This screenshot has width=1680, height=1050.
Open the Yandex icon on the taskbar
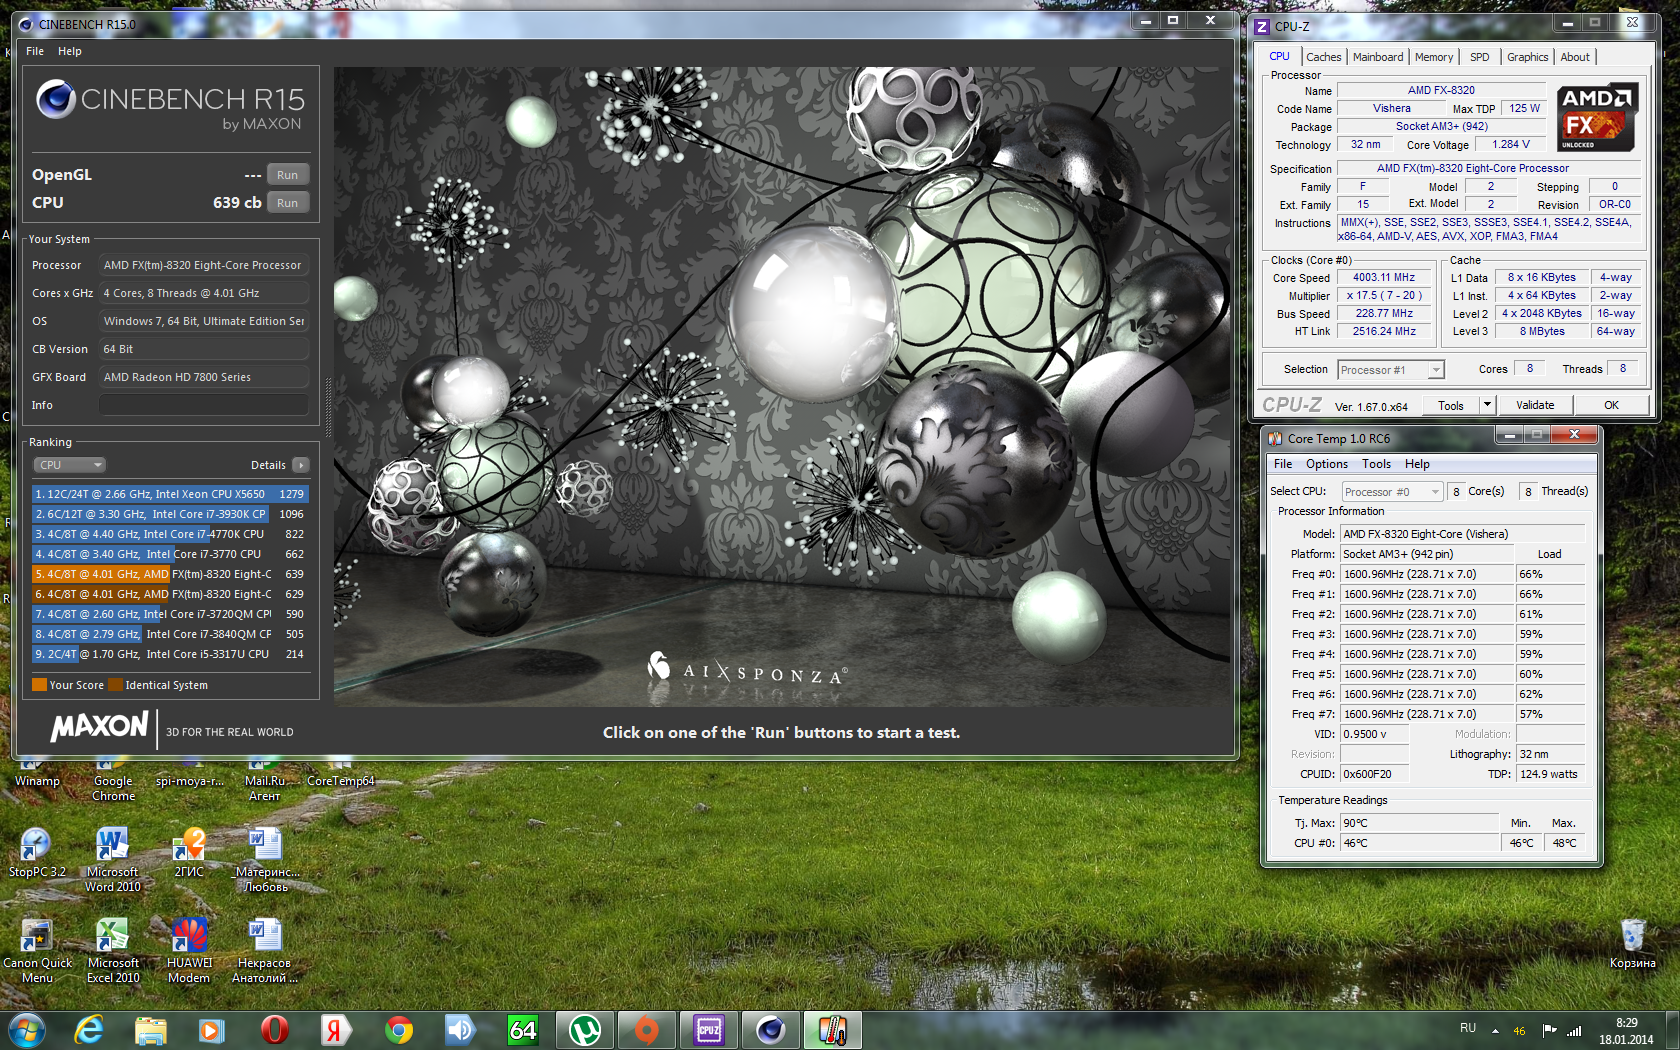[336, 1030]
